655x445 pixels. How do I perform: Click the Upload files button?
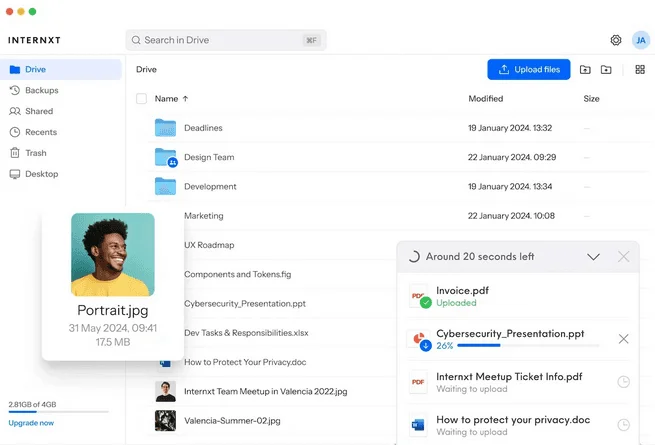[529, 69]
